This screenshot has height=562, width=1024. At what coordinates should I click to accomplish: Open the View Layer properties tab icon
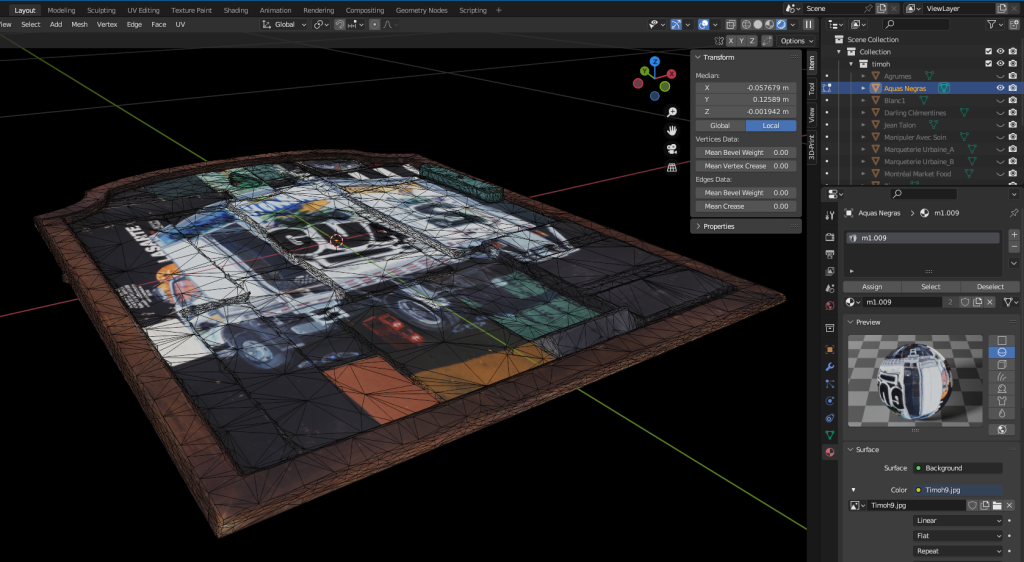click(x=829, y=271)
